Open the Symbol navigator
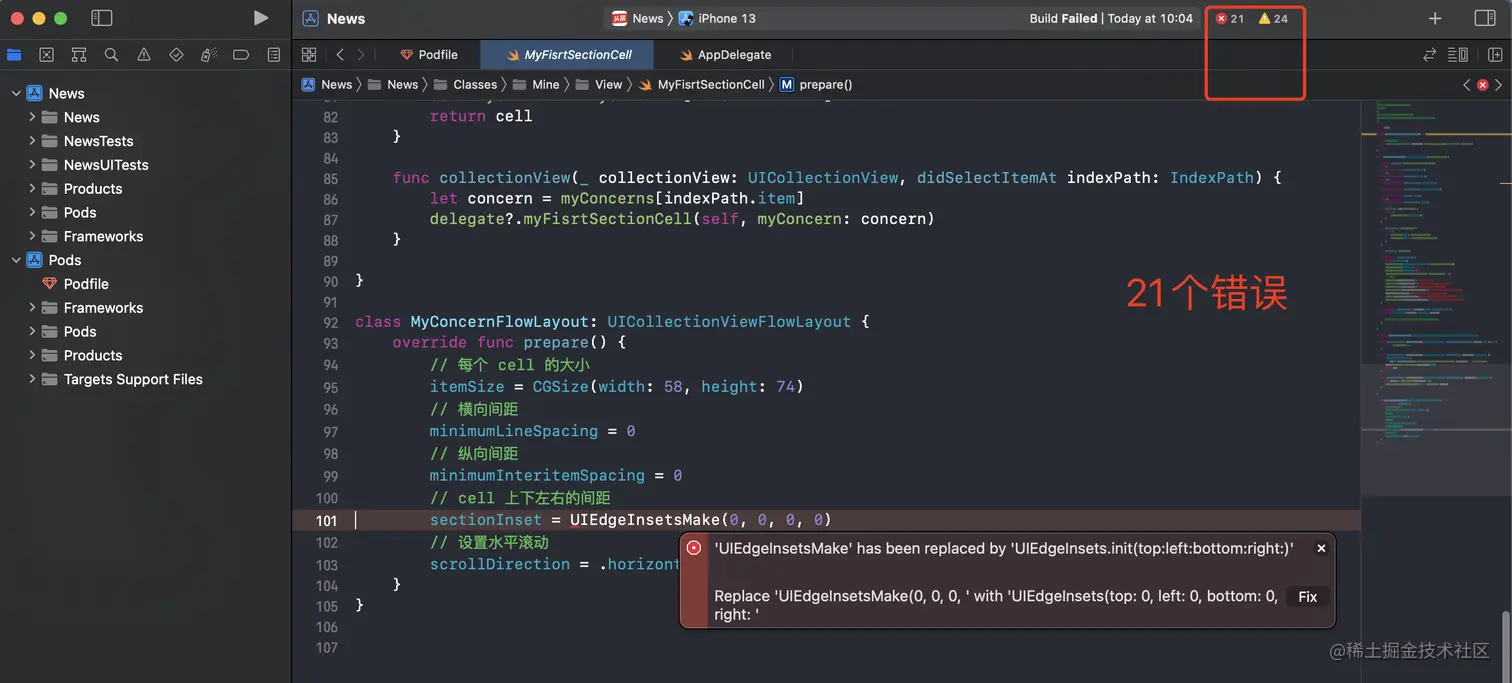The height and width of the screenshot is (683, 1512). click(x=79, y=55)
